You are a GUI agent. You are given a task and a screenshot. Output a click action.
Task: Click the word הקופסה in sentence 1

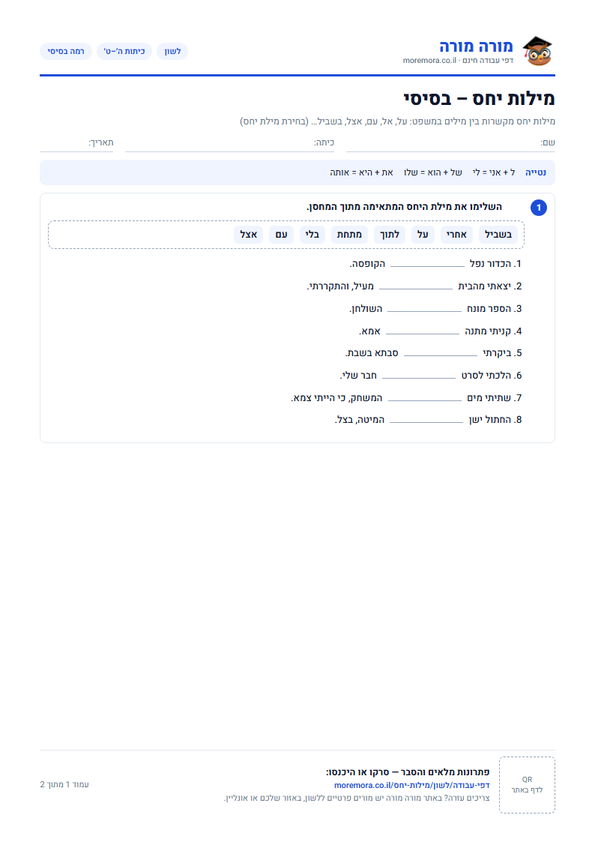[367, 264]
